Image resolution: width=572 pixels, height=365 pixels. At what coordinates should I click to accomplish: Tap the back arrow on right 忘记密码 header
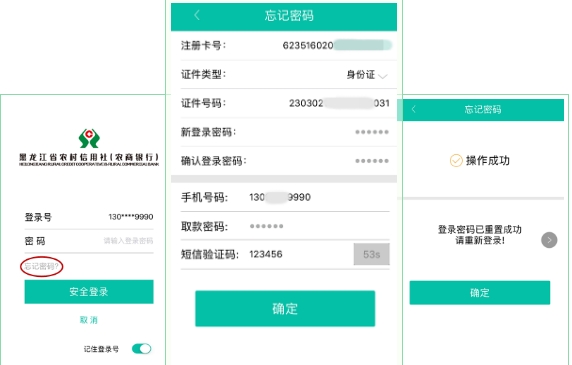[x=414, y=109]
